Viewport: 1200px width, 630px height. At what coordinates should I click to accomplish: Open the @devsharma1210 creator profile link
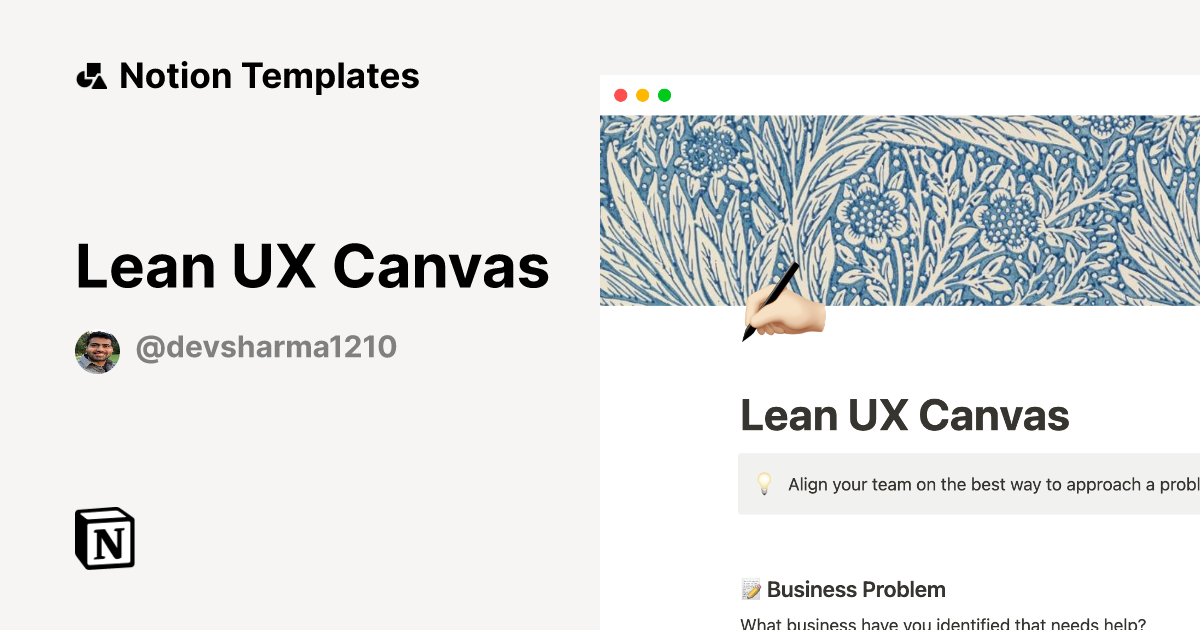[265, 346]
